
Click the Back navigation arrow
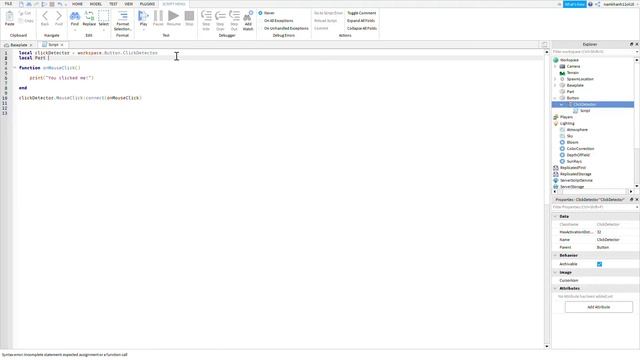point(45,16)
